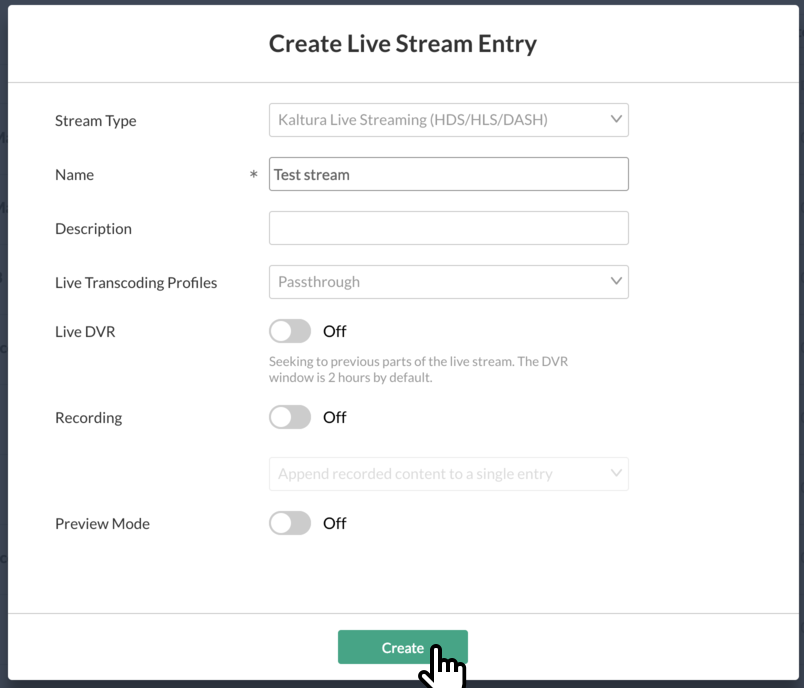Open the Stream Type dropdown

click(x=449, y=120)
